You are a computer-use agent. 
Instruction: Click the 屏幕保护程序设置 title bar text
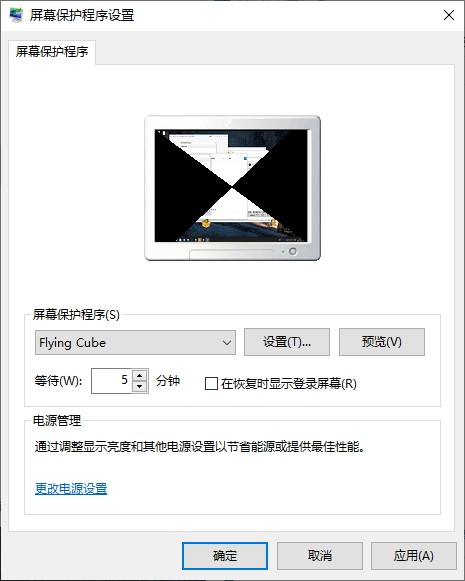tap(82, 15)
